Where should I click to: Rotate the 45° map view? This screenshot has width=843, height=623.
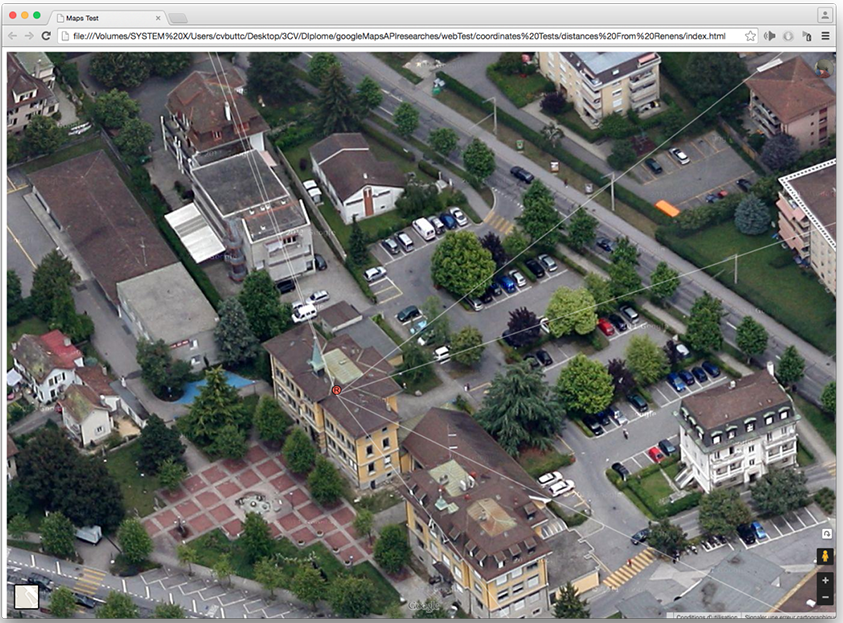click(825, 533)
